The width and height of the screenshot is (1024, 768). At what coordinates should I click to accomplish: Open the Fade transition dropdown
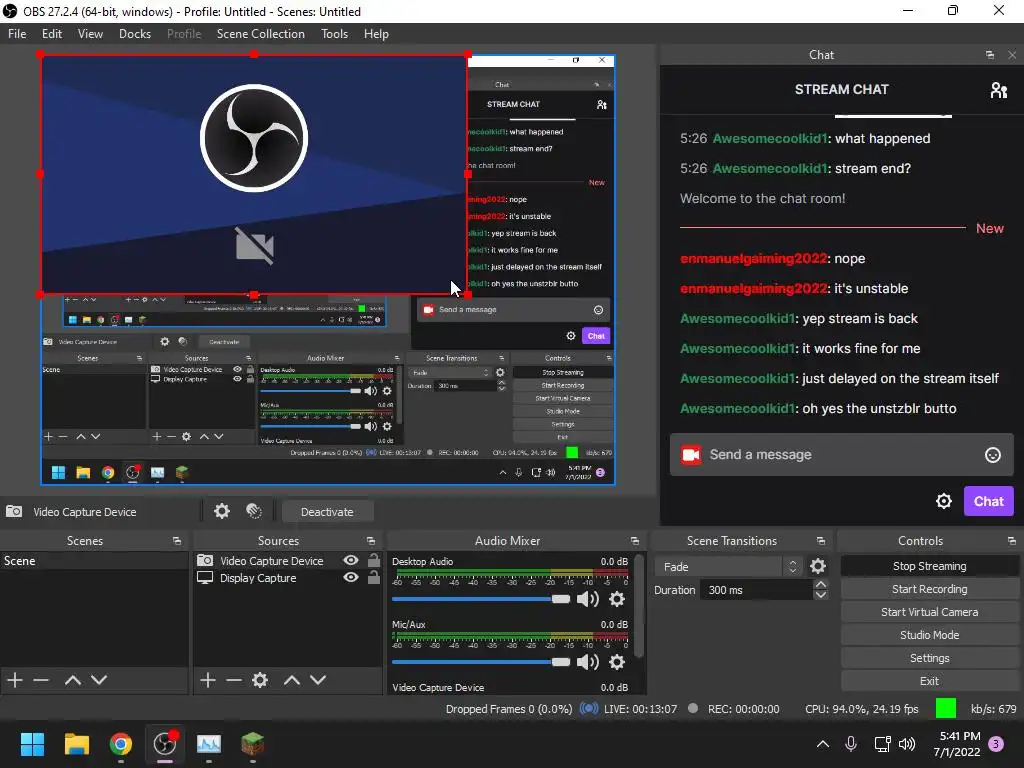coord(729,566)
